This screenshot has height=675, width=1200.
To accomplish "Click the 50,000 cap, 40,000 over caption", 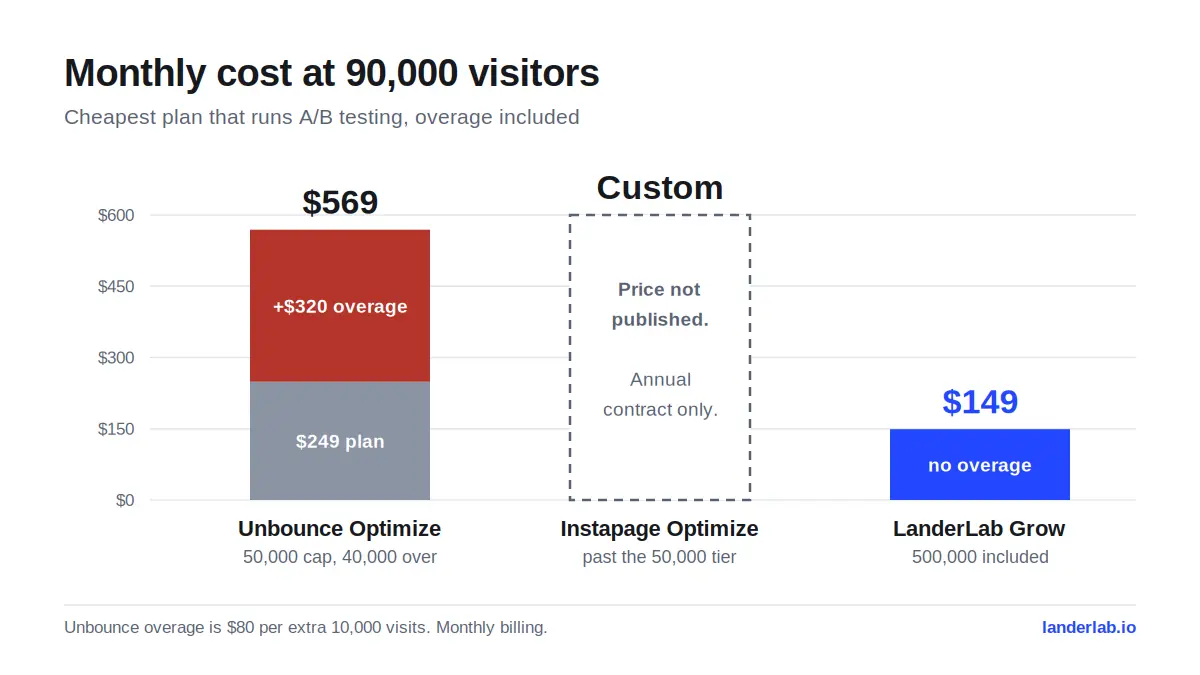I will coord(340,557).
